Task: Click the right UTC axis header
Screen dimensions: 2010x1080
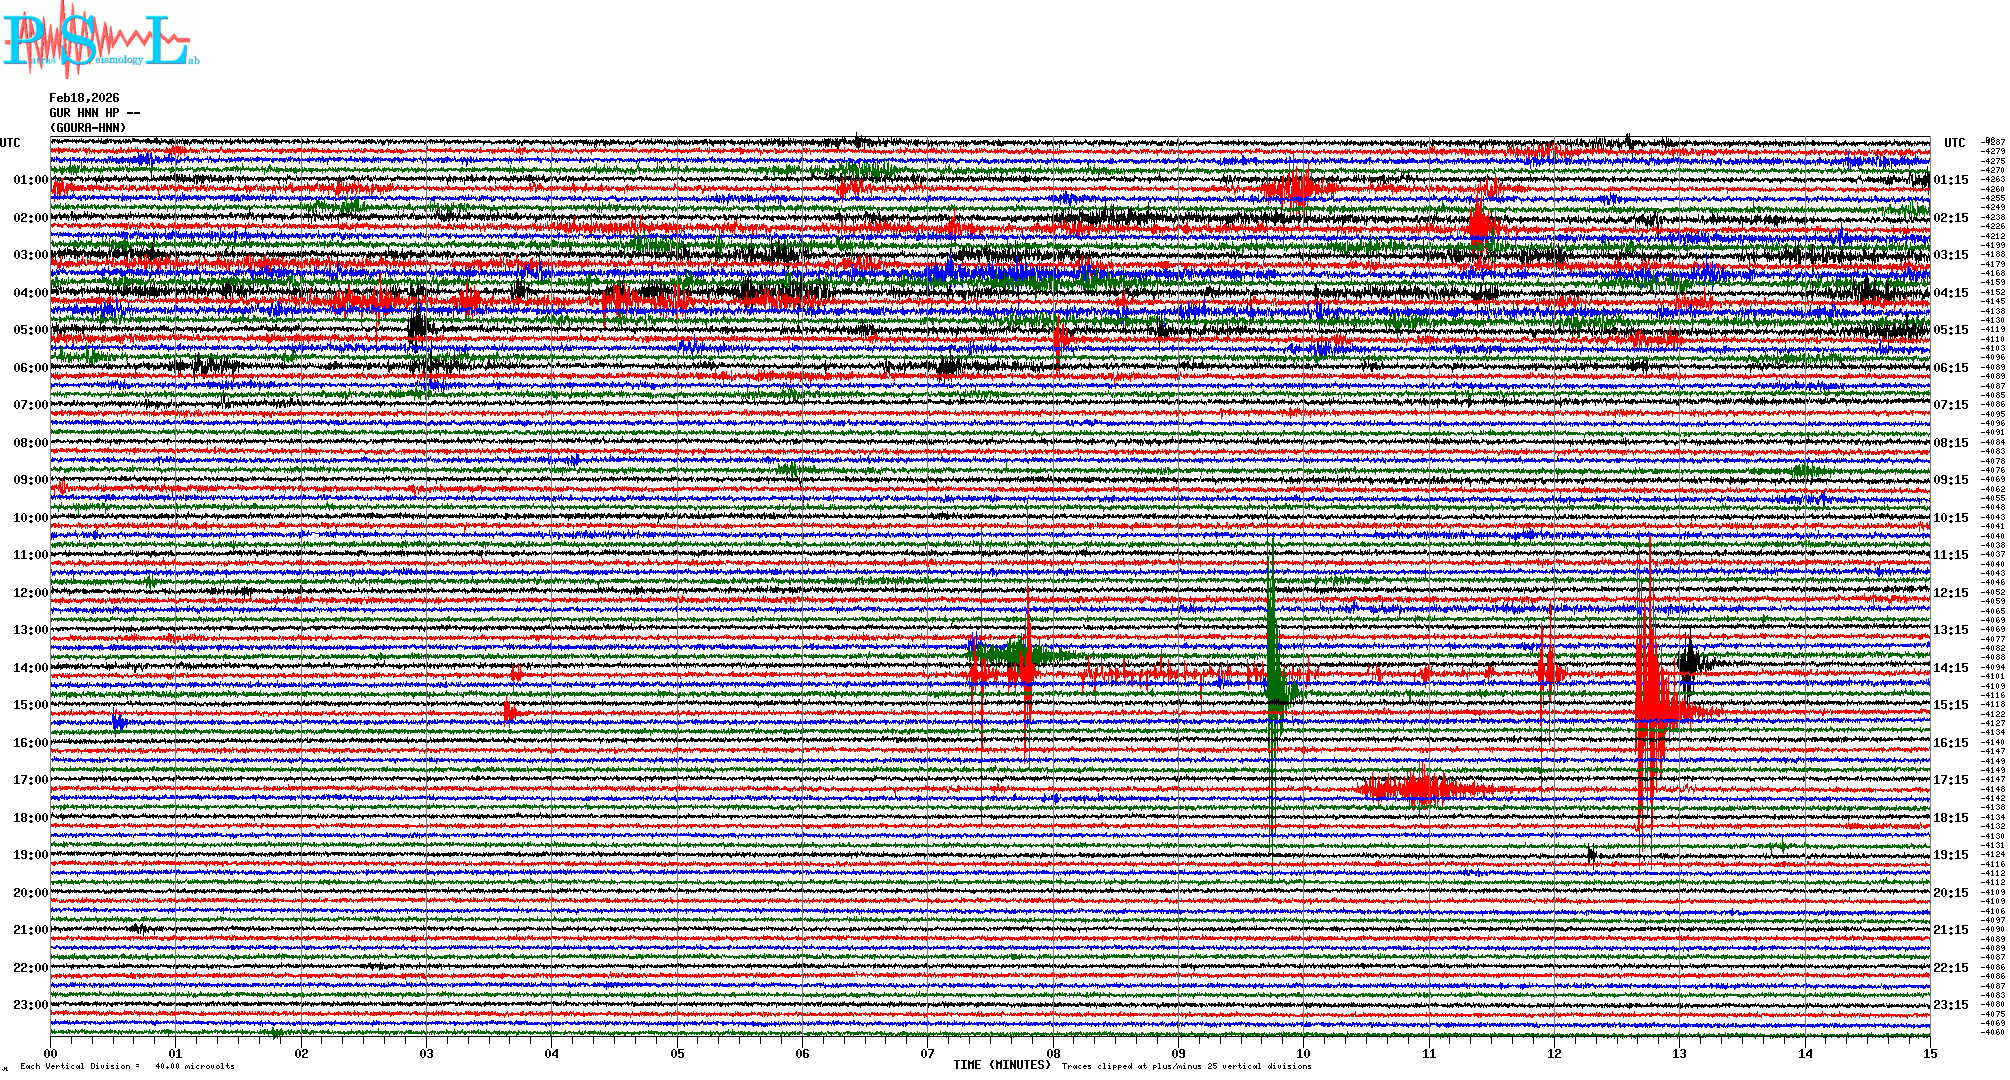Action: coord(1954,143)
